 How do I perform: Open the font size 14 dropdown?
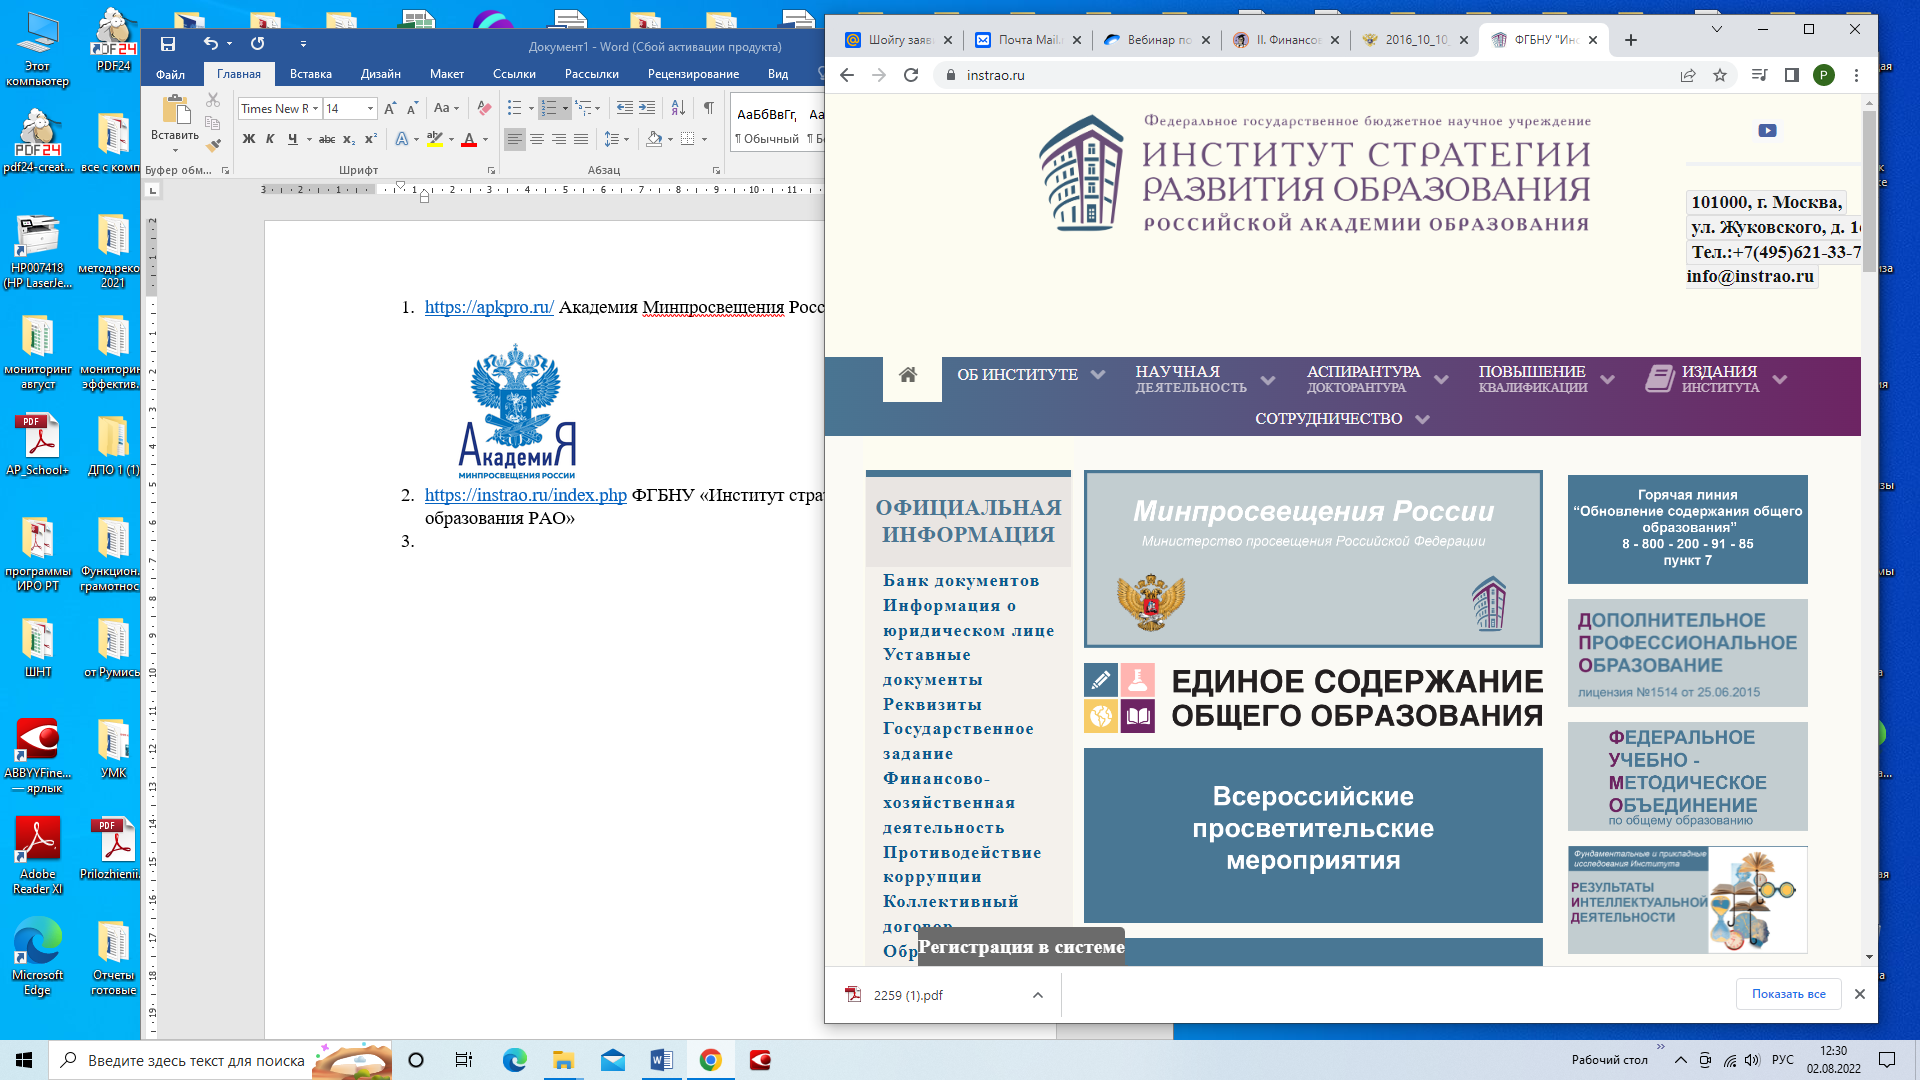(x=370, y=108)
